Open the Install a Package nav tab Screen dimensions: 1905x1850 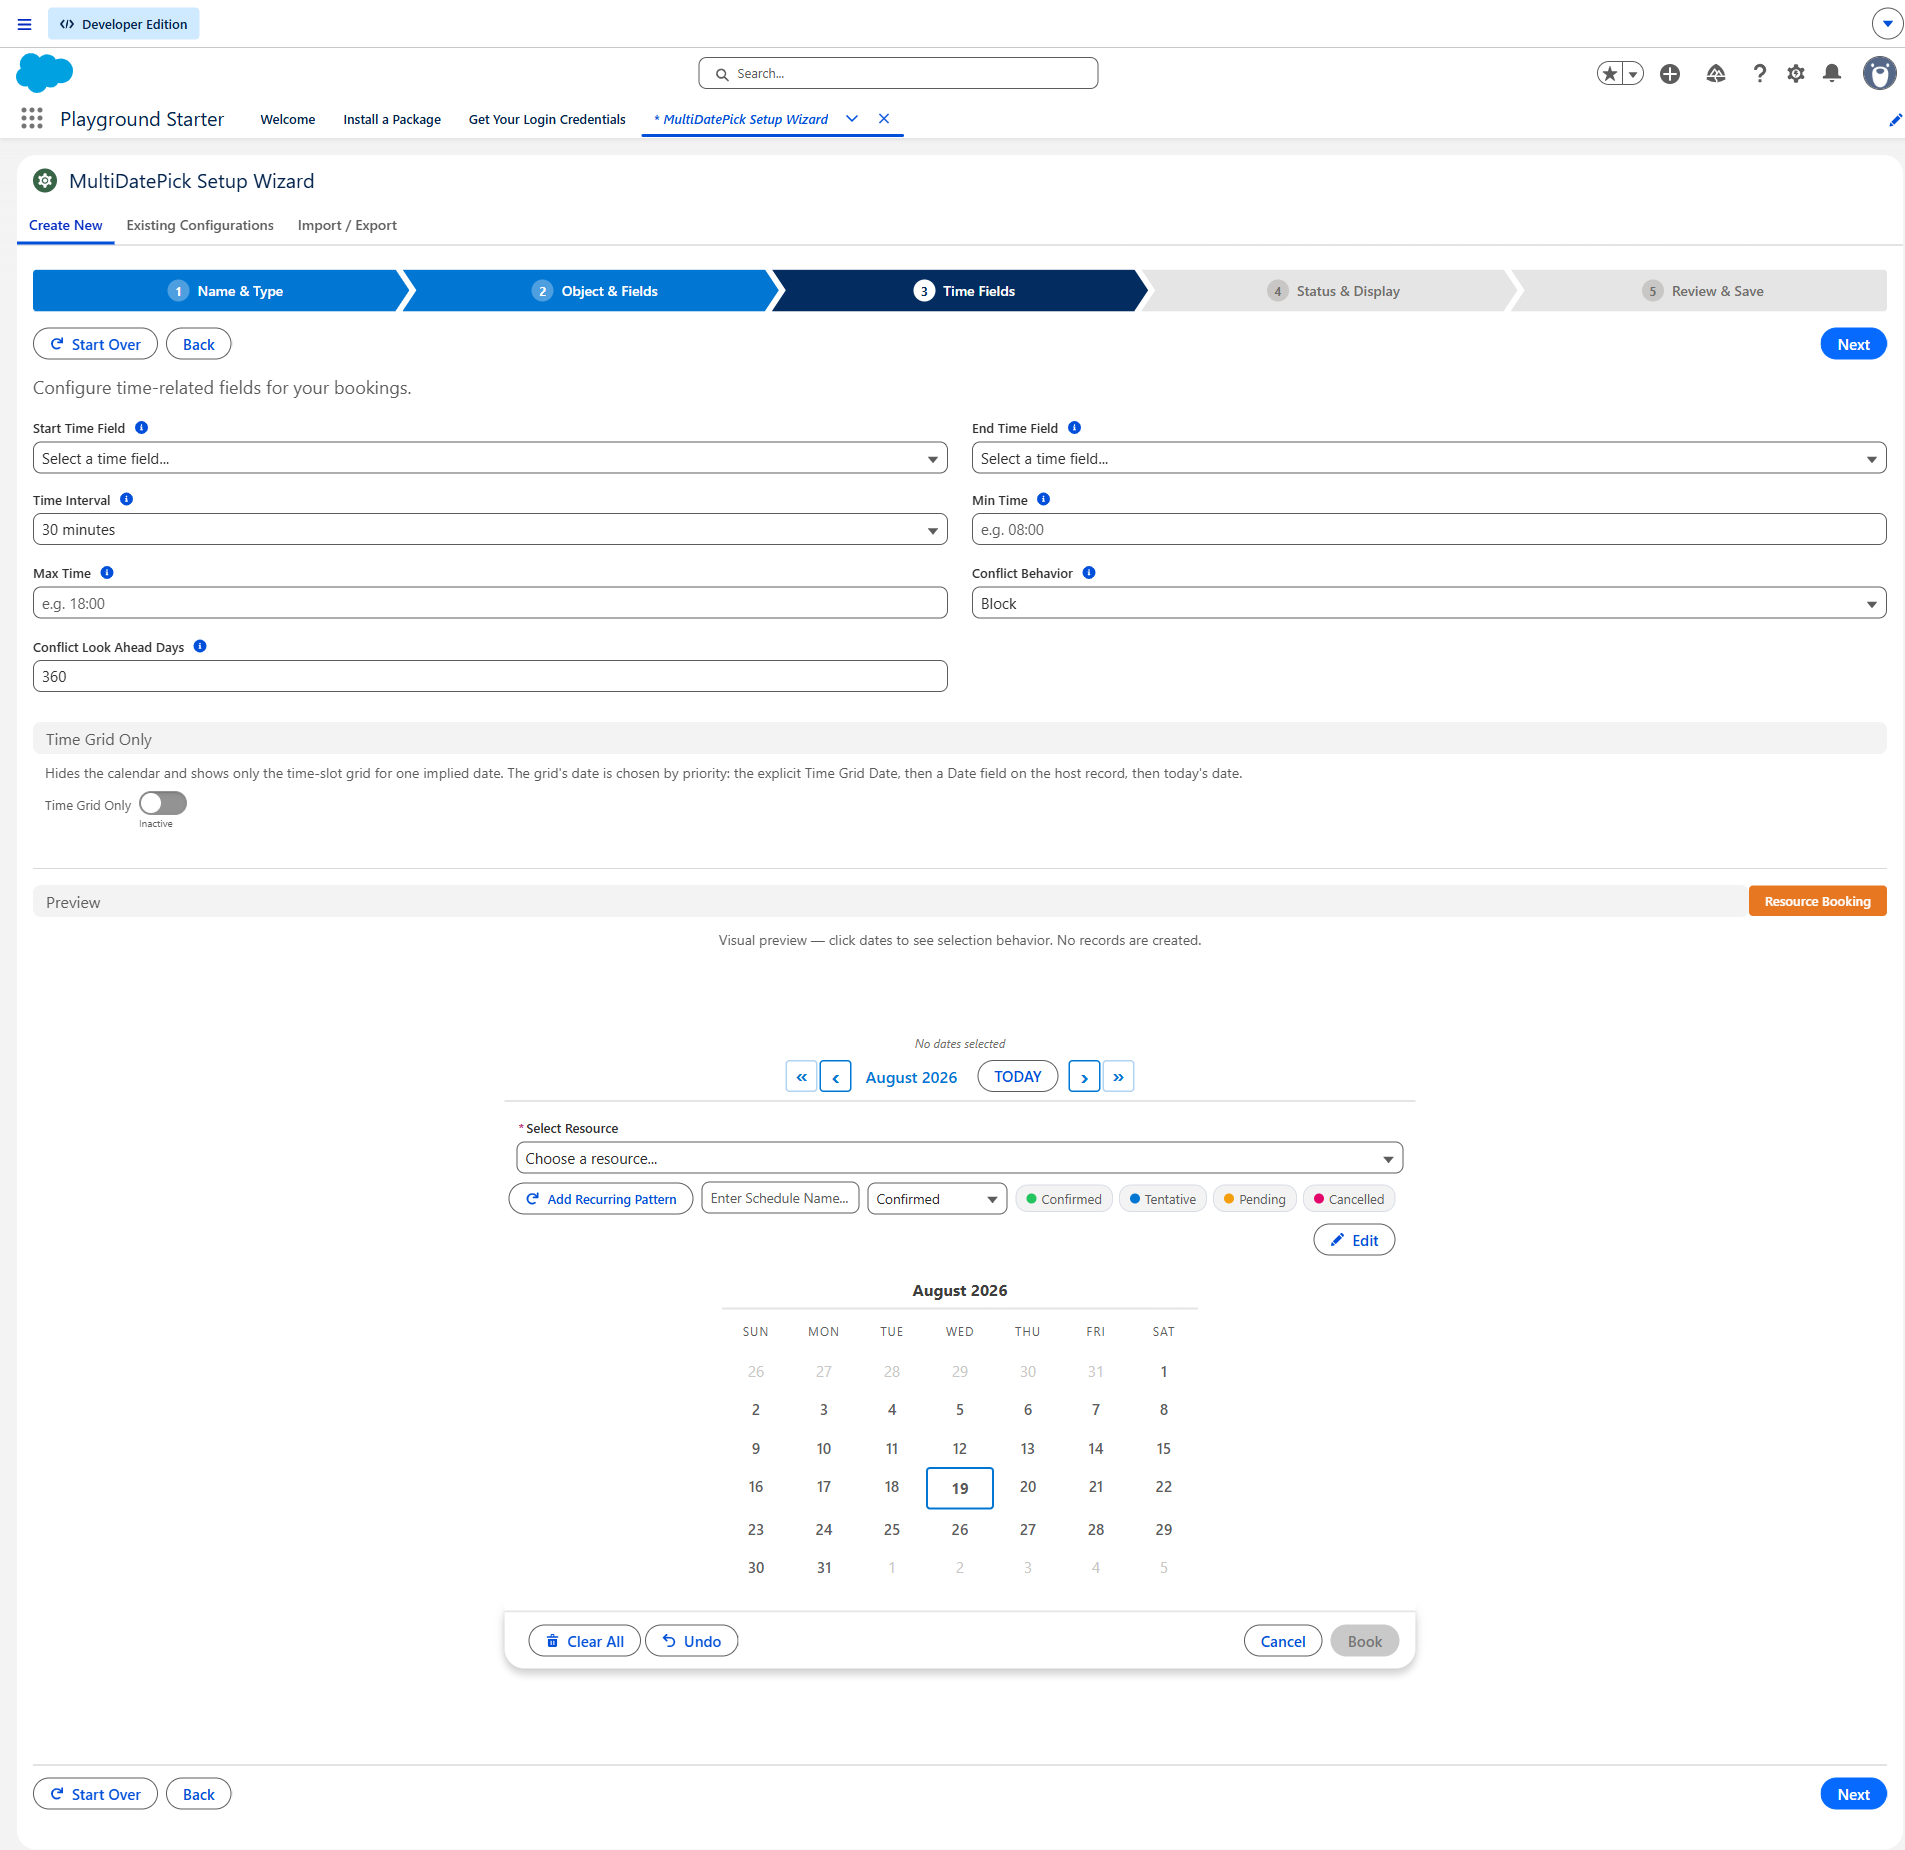pos(392,119)
